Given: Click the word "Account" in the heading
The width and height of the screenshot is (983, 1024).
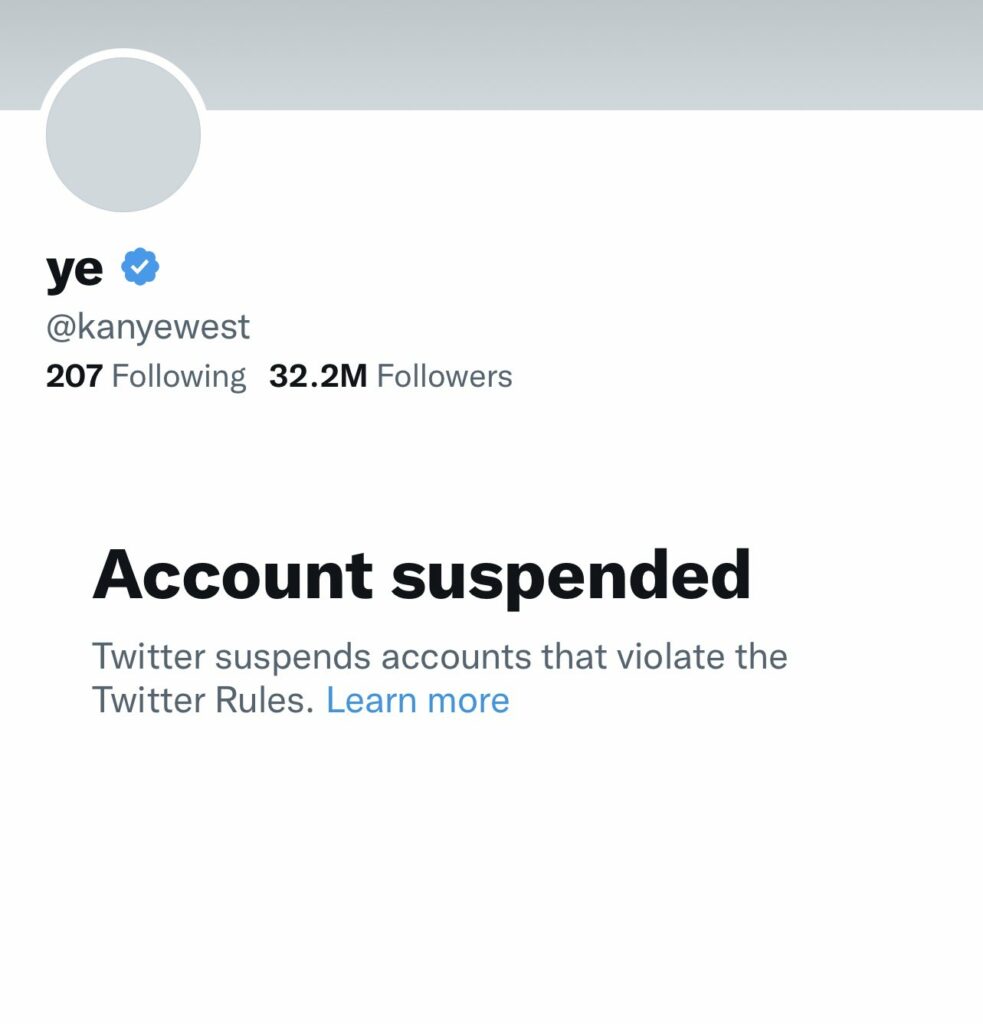Looking at the screenshot, I should [233, 575].
